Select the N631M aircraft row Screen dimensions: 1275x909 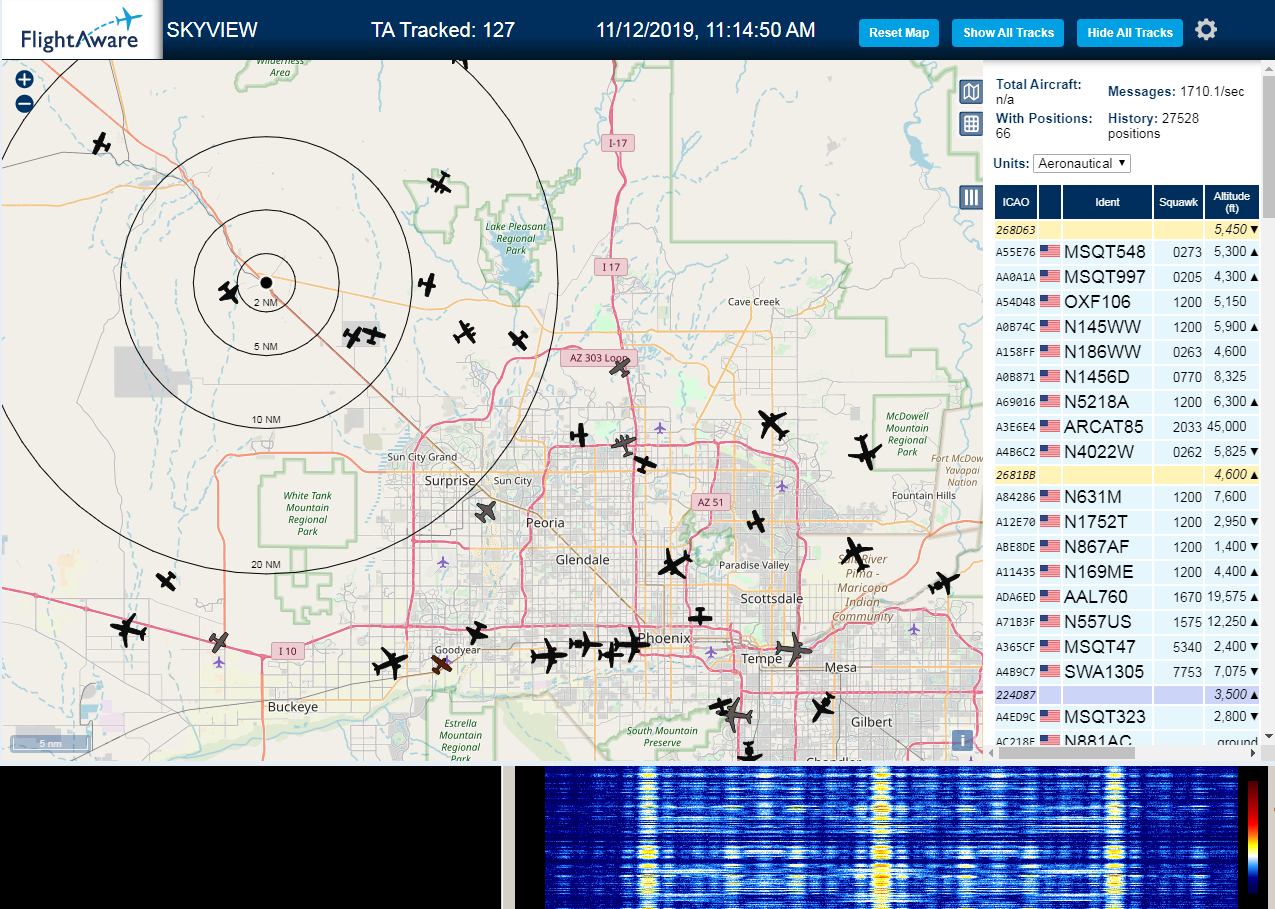click(1127, 497)
